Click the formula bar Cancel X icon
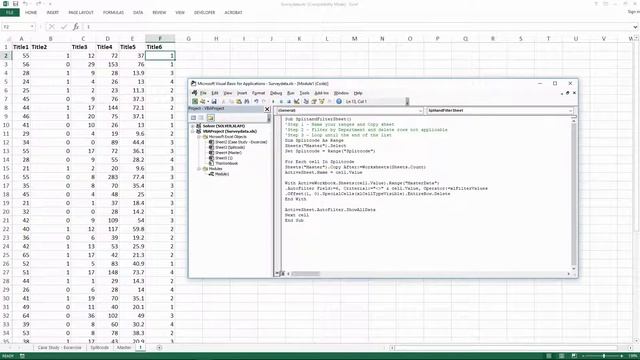Screen dimensions: 640x360 pos(51,27)
